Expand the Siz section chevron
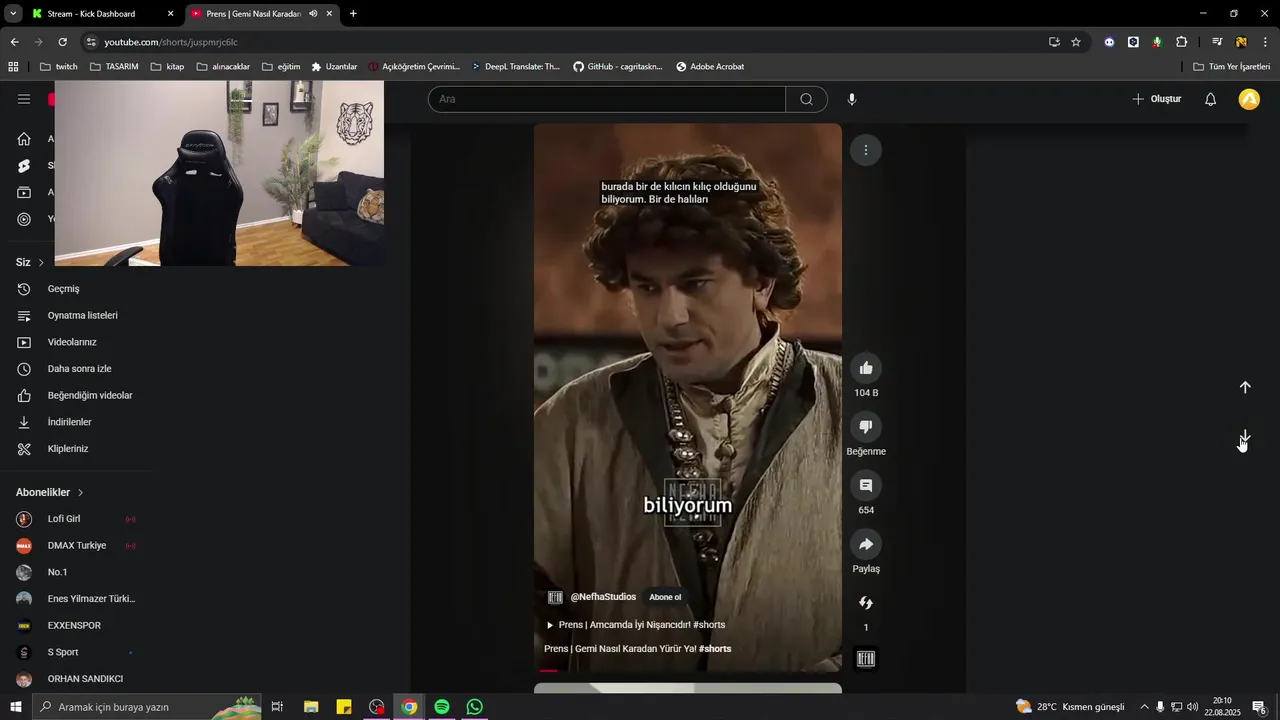Image resolution: width=1280 pixels, height=720 pixels. click(41, 262)
